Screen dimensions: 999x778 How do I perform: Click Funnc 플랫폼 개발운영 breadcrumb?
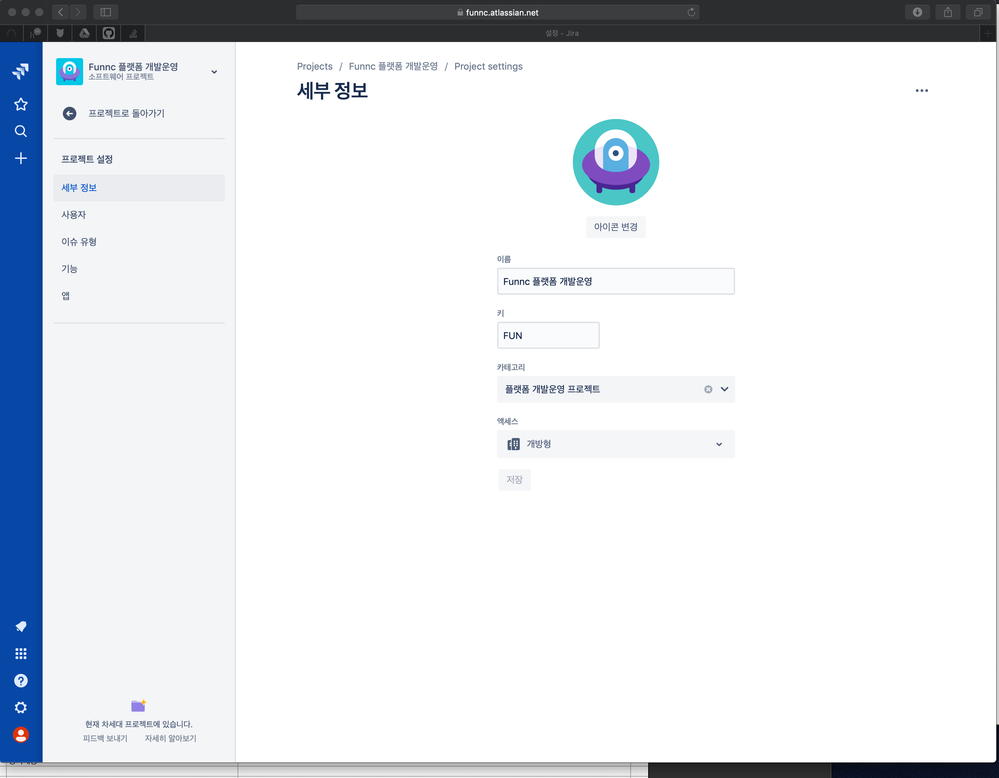393,66
